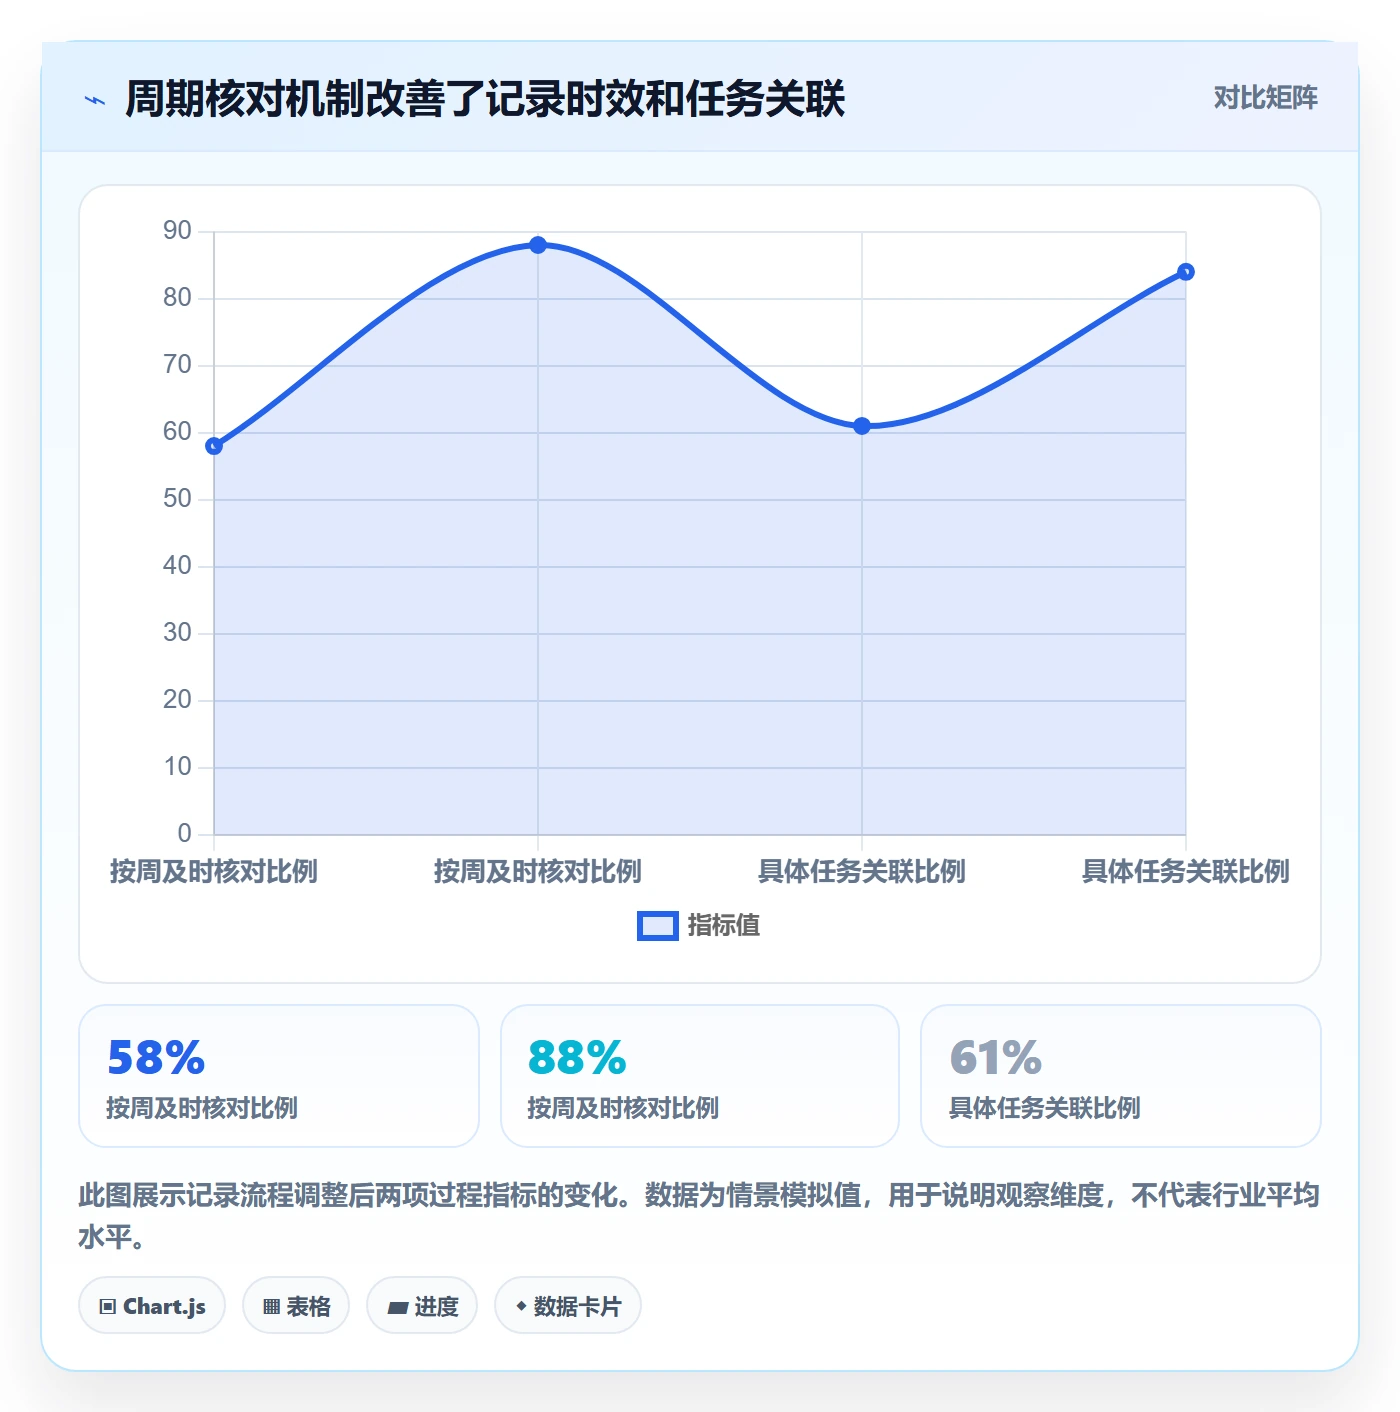
Task: Click the peak data point at 88
Action: click(x=538, y=245)
